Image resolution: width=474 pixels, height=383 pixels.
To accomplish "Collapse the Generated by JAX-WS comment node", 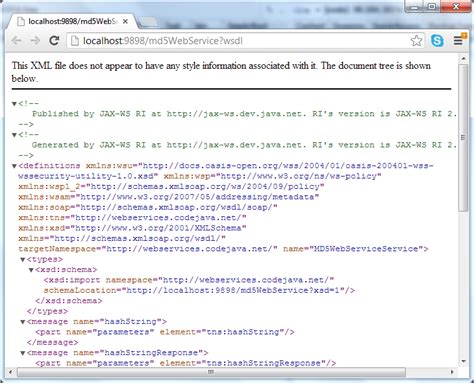I will (x=14, y=135).
